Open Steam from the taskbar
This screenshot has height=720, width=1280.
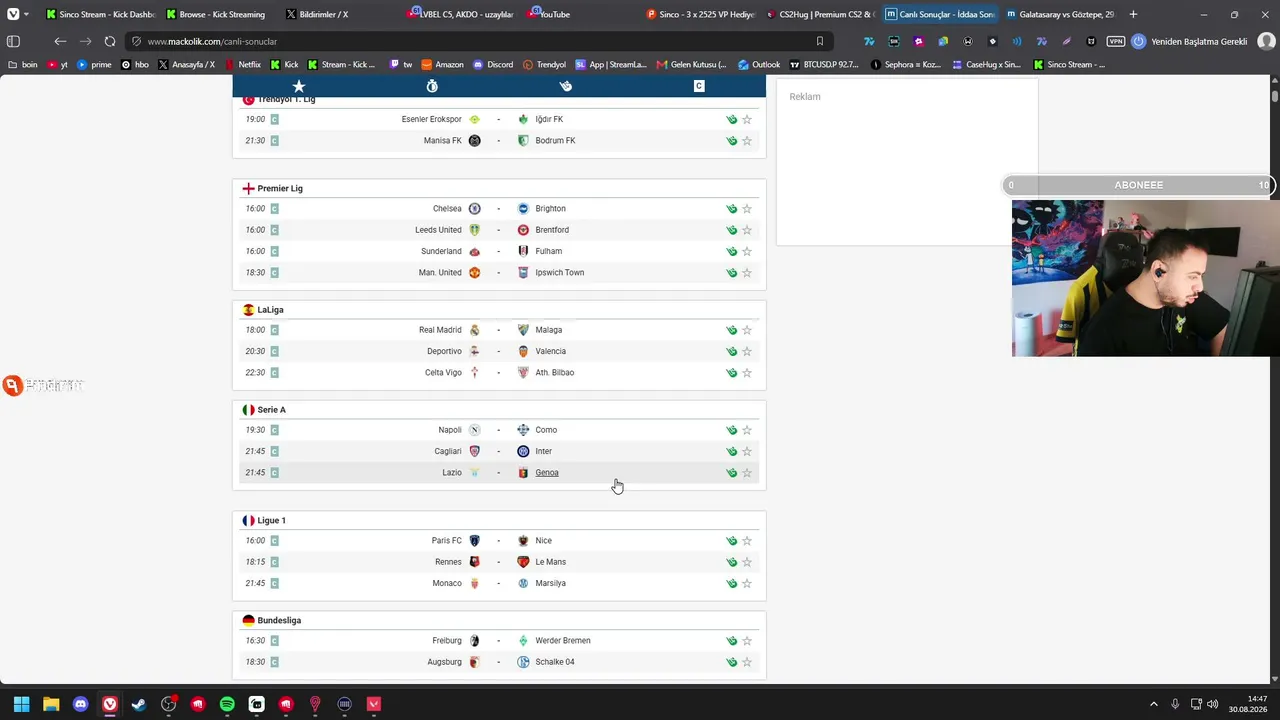(x=139, y=704)
